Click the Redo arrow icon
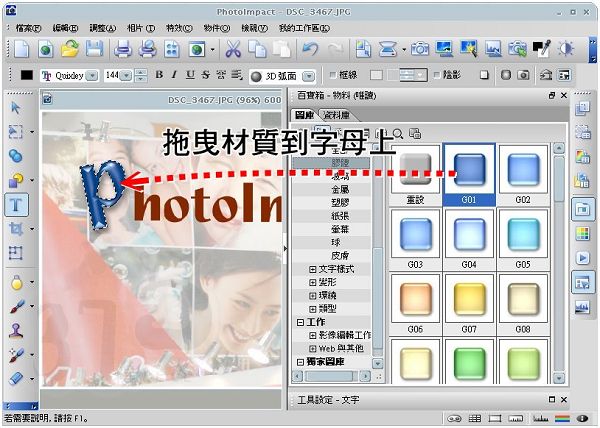This screenshot has height=428, width=600. (x=335, y=50)
